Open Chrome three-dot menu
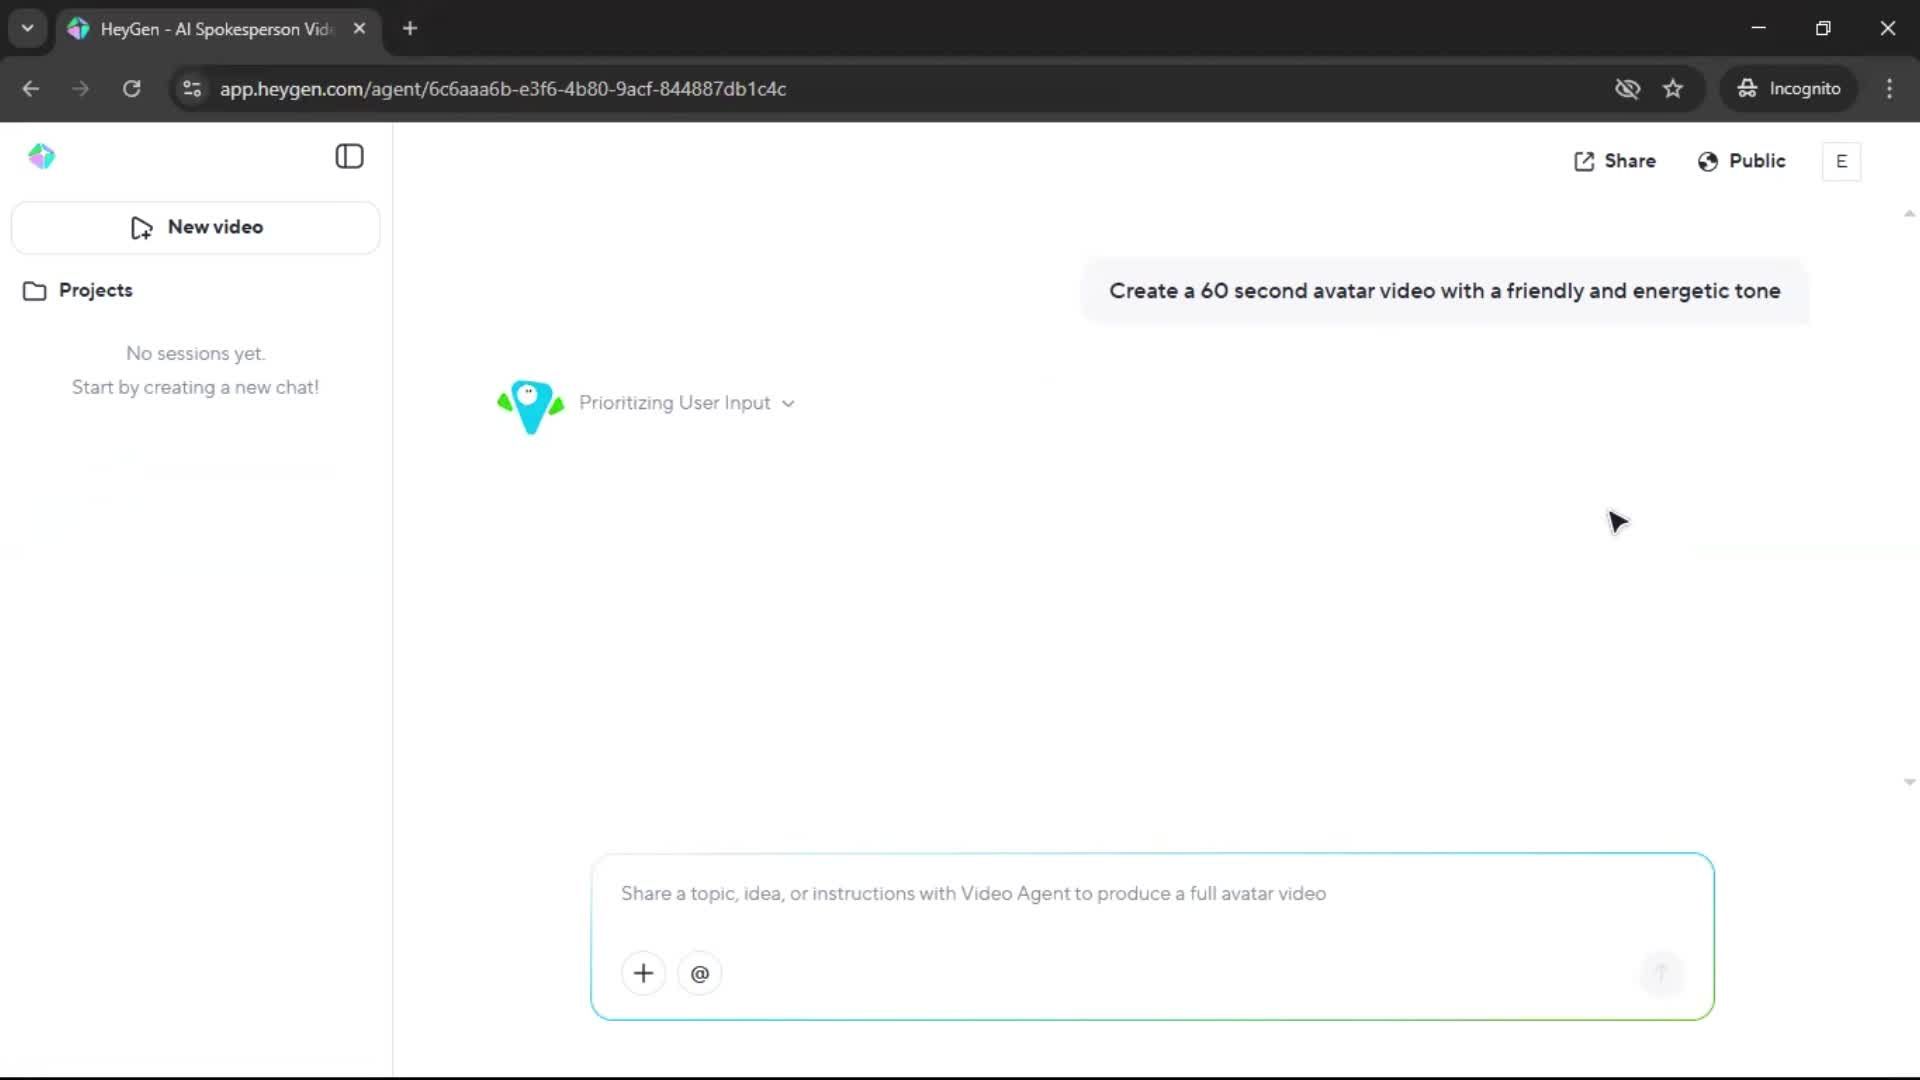The width and height of the screenshot is (1920, 1080). tap(1889, 89)
